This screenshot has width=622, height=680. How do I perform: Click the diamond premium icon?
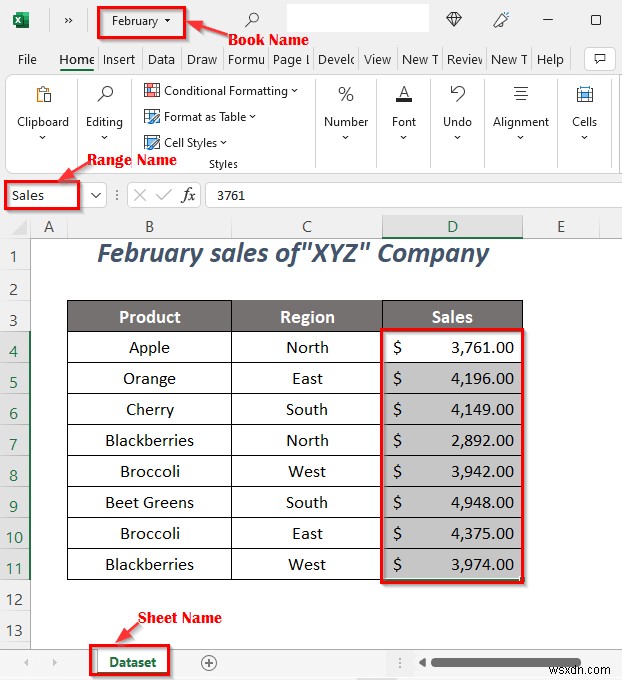(454, 20)
